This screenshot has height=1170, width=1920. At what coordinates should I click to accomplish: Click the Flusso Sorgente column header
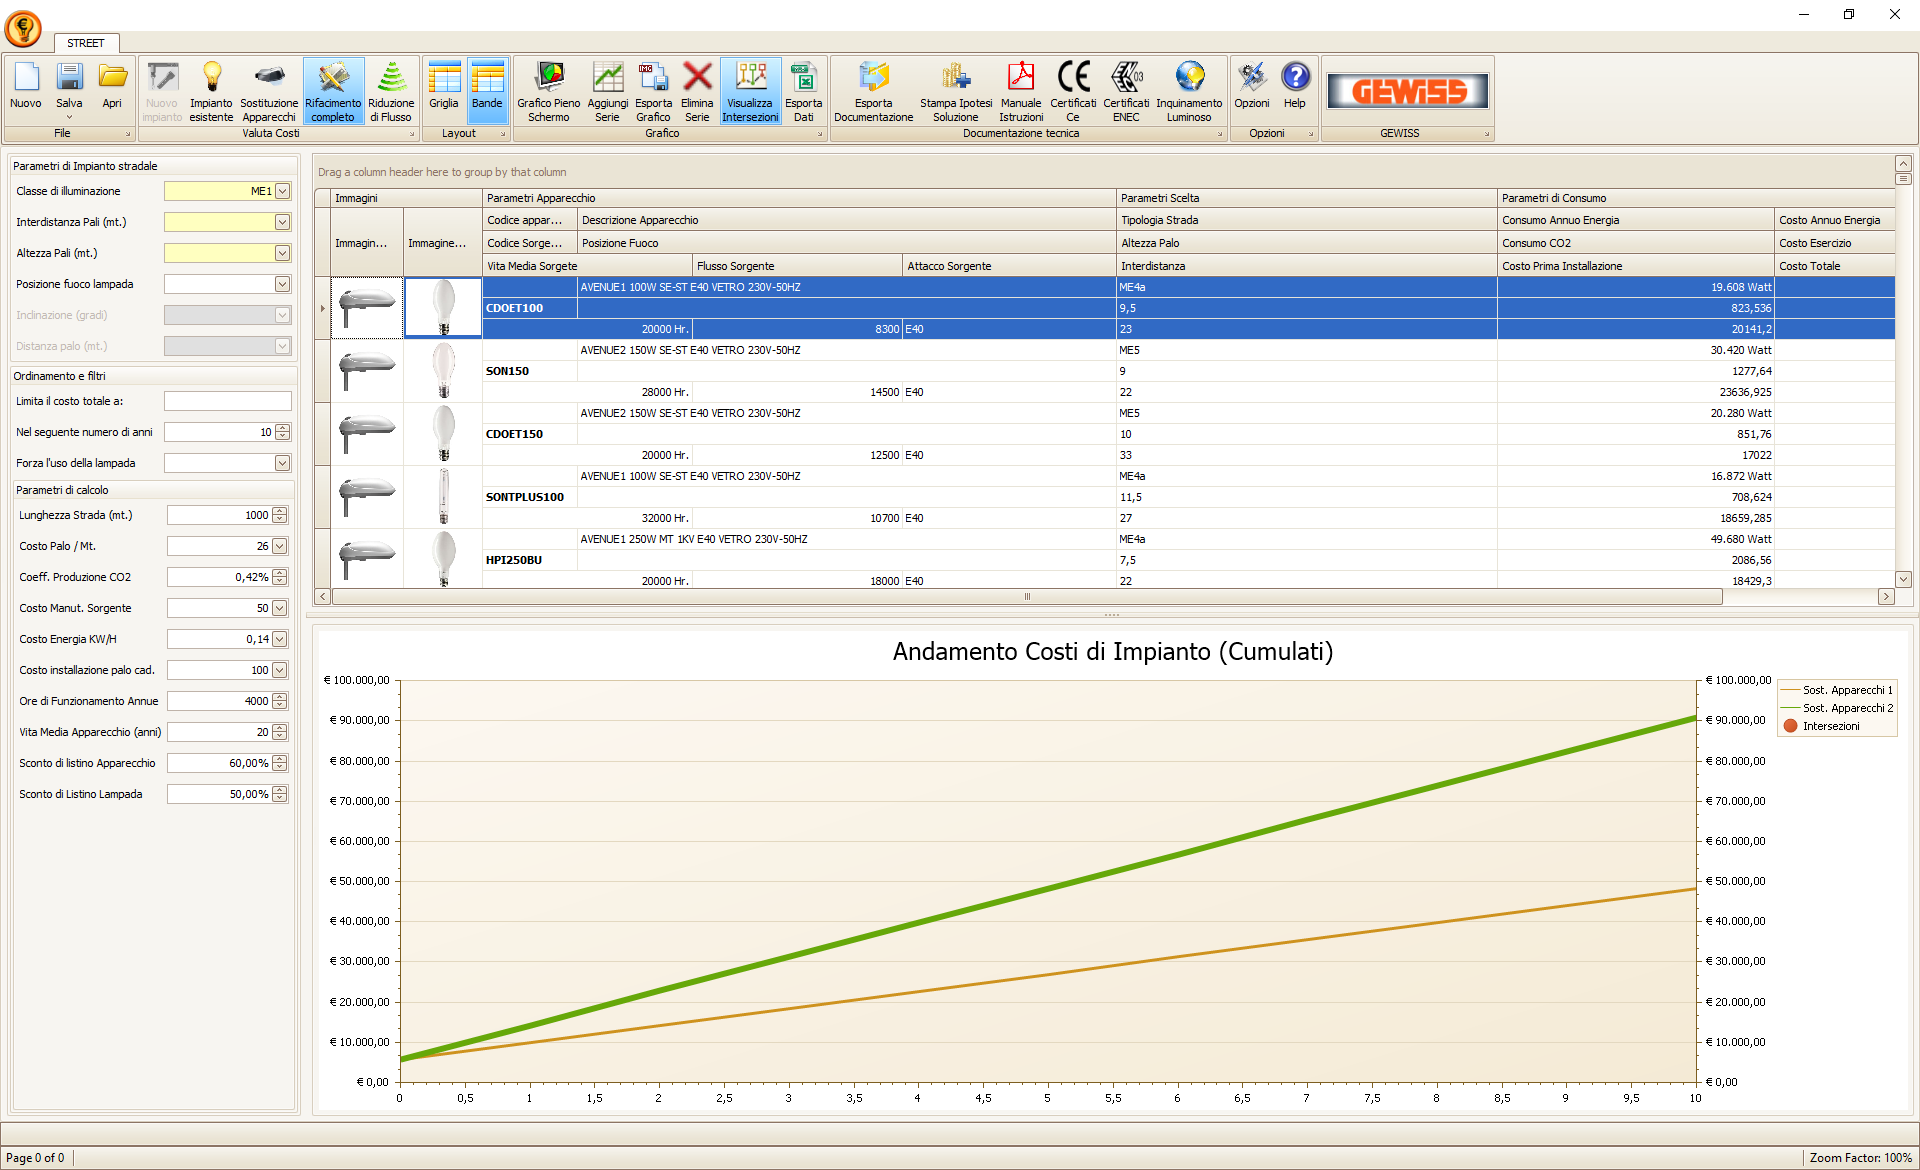pyautogui.click(x=797, y=266)
